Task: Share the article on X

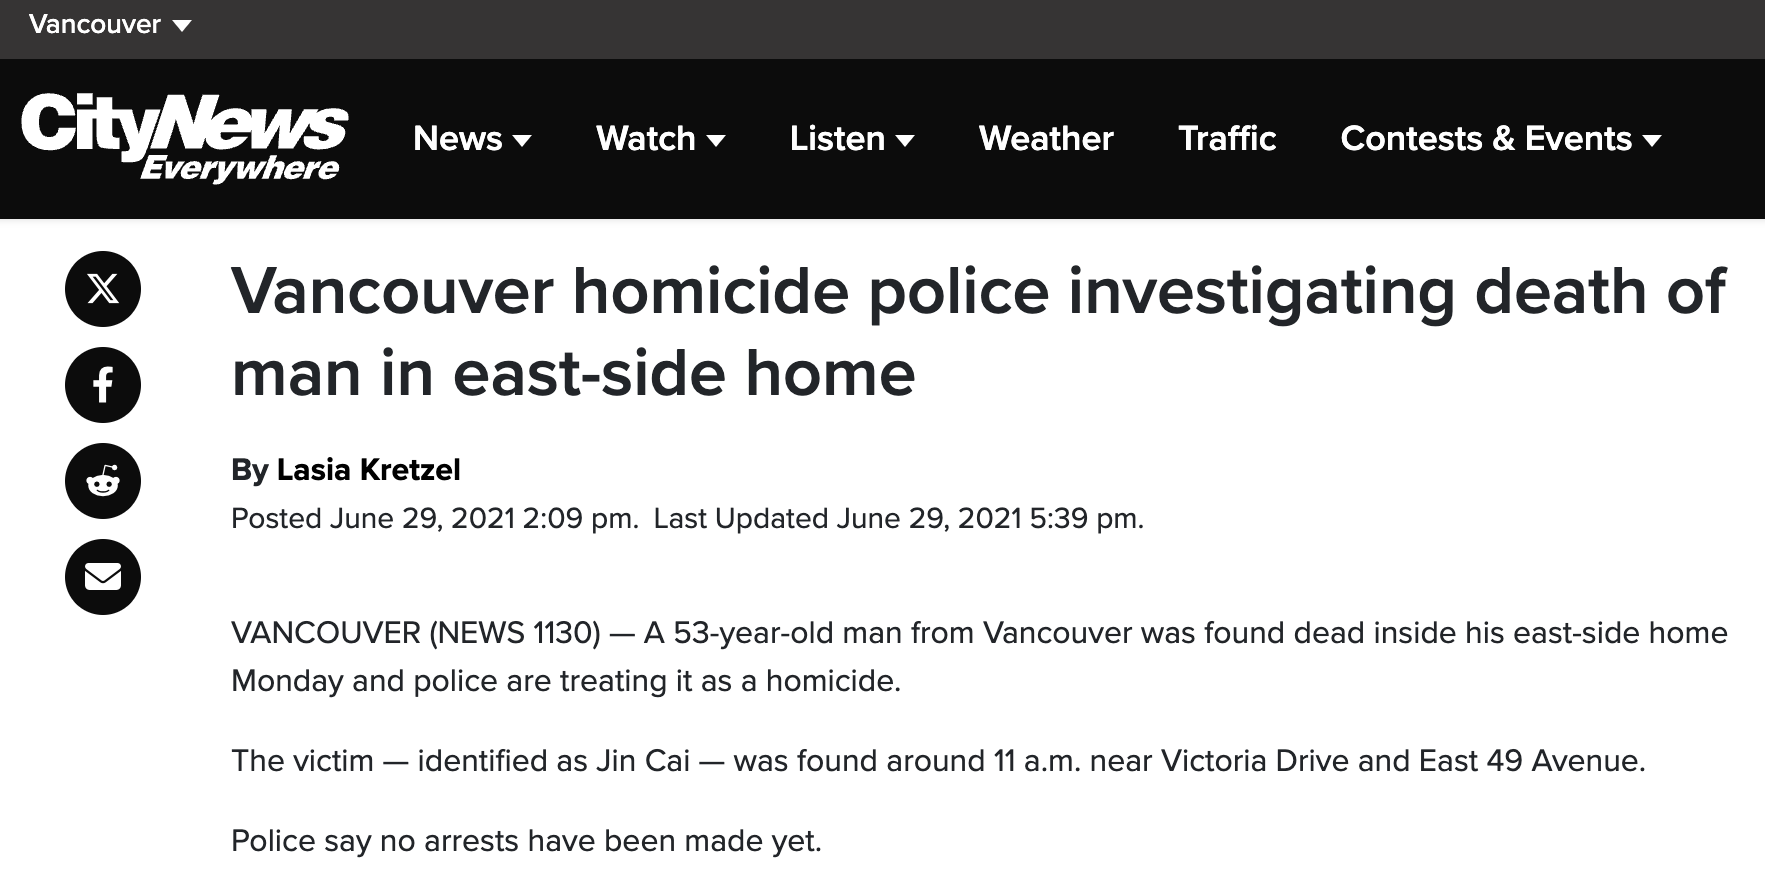Action: click(103, 289)
